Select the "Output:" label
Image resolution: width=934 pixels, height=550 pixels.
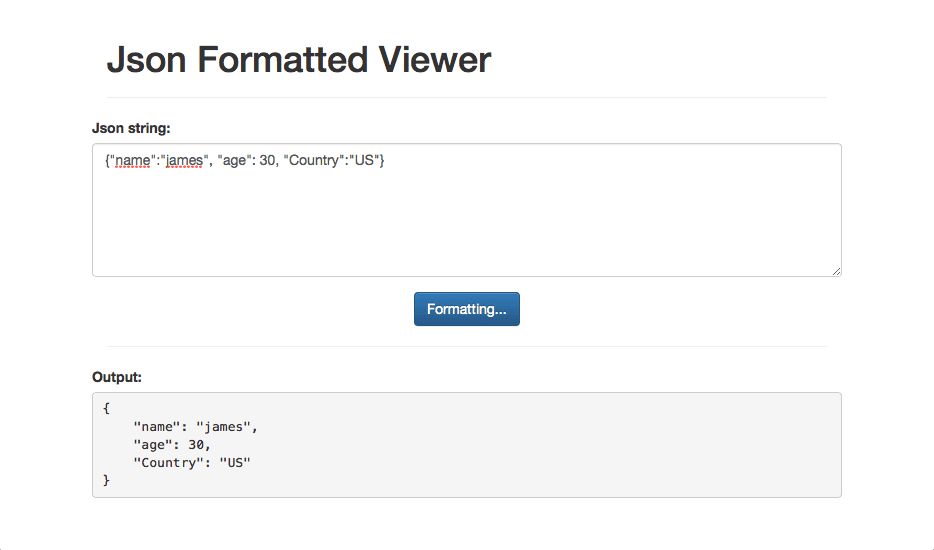[x=117, y=377]
